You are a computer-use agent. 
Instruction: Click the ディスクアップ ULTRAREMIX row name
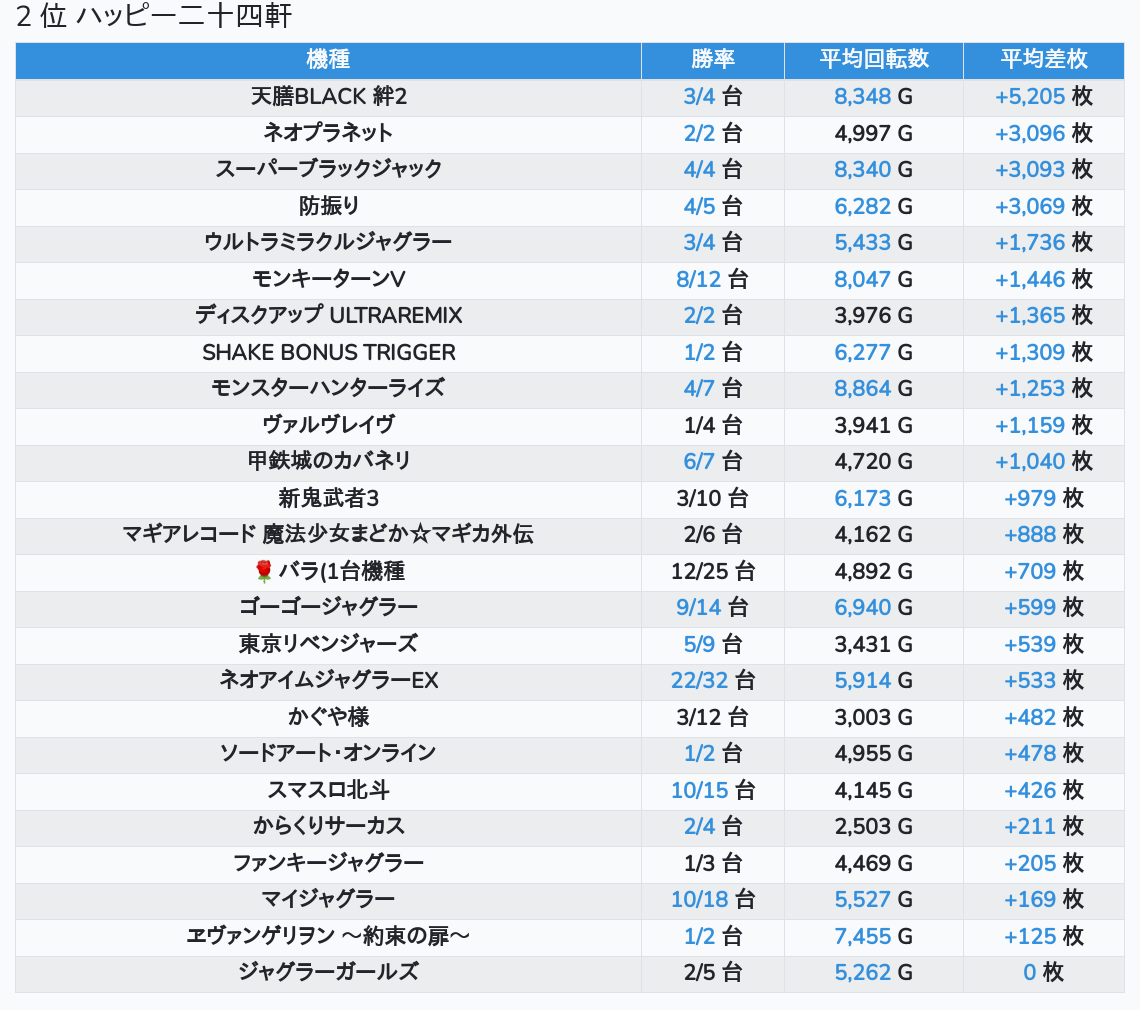[x=328, y=316]
